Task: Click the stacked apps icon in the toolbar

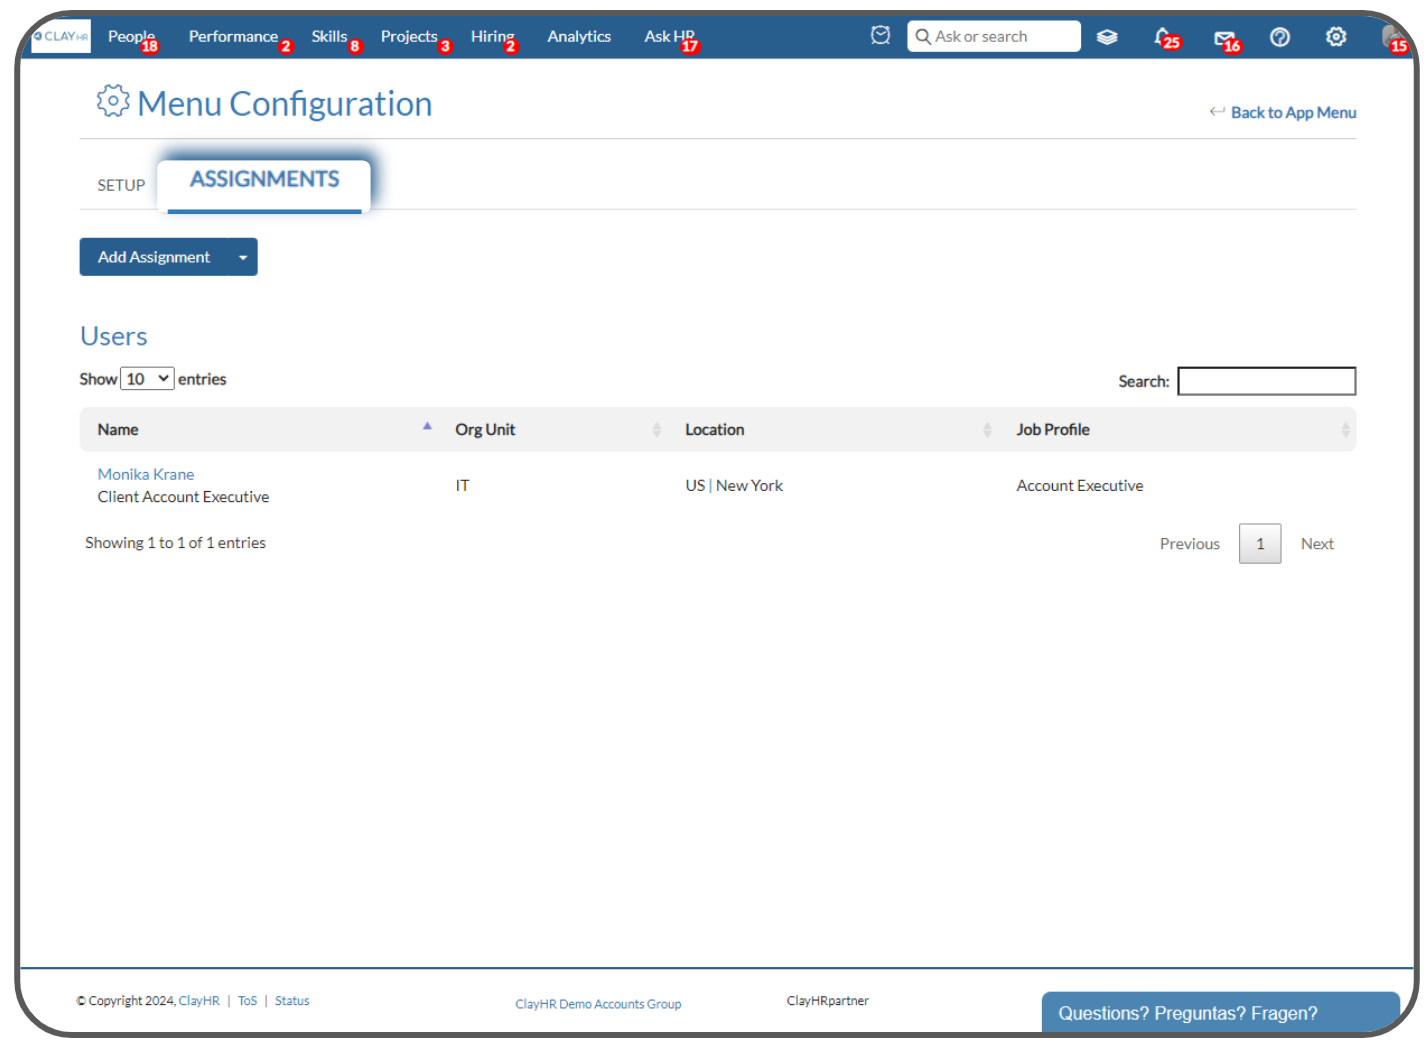Action: (x=1107, y=36)
